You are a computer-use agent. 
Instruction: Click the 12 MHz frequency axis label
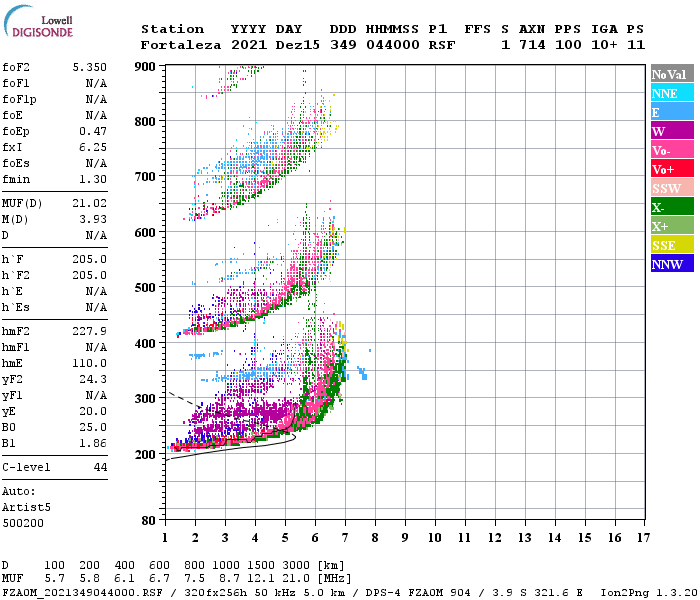pyautogui.click(x=495, y=538)
